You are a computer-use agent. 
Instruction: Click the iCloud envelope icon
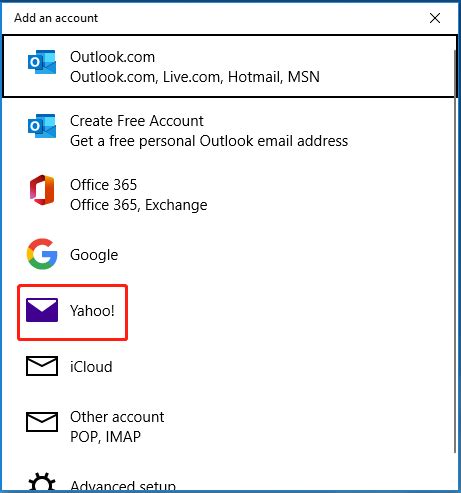point(42,366)
